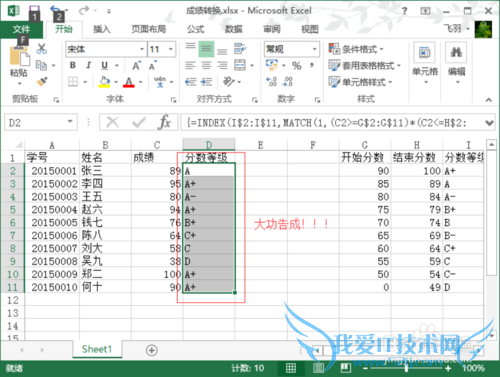Click accounting number format icon

(272, 65)
